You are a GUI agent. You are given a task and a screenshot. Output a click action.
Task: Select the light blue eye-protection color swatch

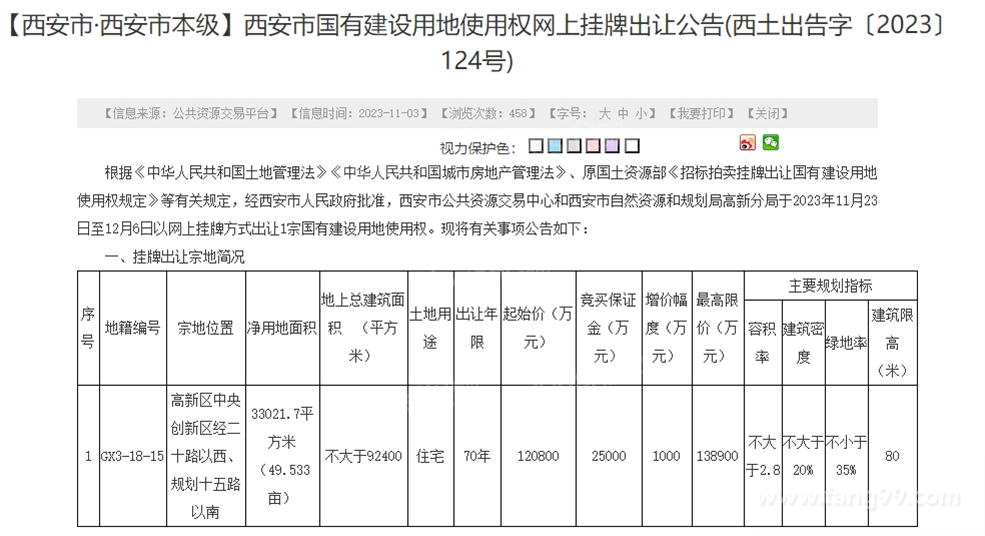[x=555, y=146]
